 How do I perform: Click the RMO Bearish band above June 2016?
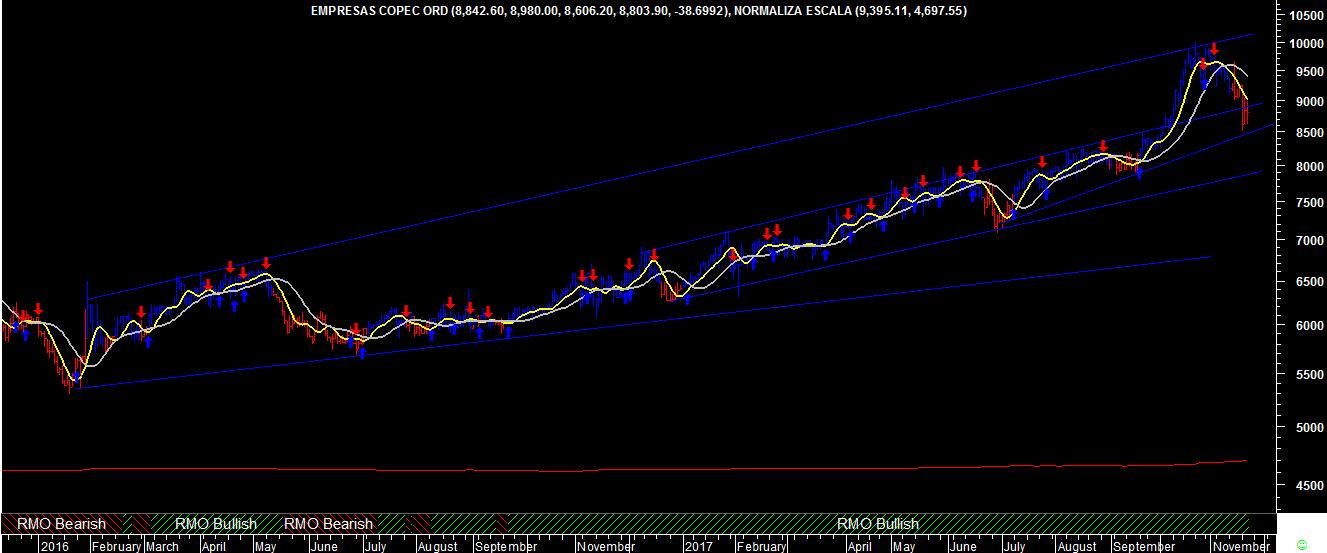tap(329, 523)
